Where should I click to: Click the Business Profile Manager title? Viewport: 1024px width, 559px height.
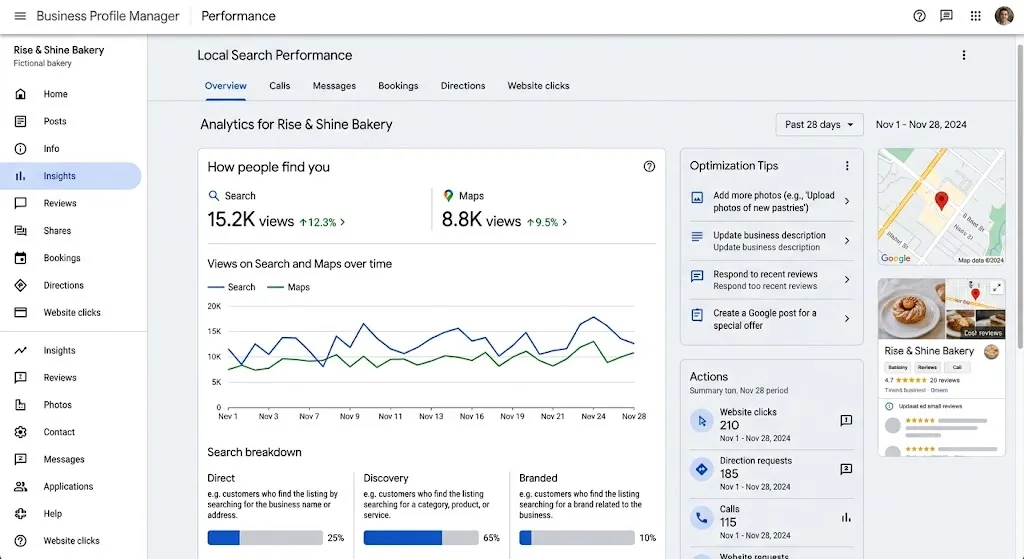[x=108, y=16]
